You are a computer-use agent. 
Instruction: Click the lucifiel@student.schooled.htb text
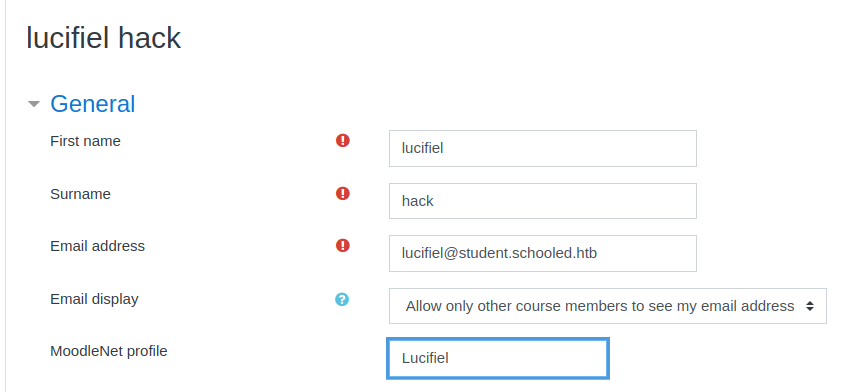coord(499,253)
